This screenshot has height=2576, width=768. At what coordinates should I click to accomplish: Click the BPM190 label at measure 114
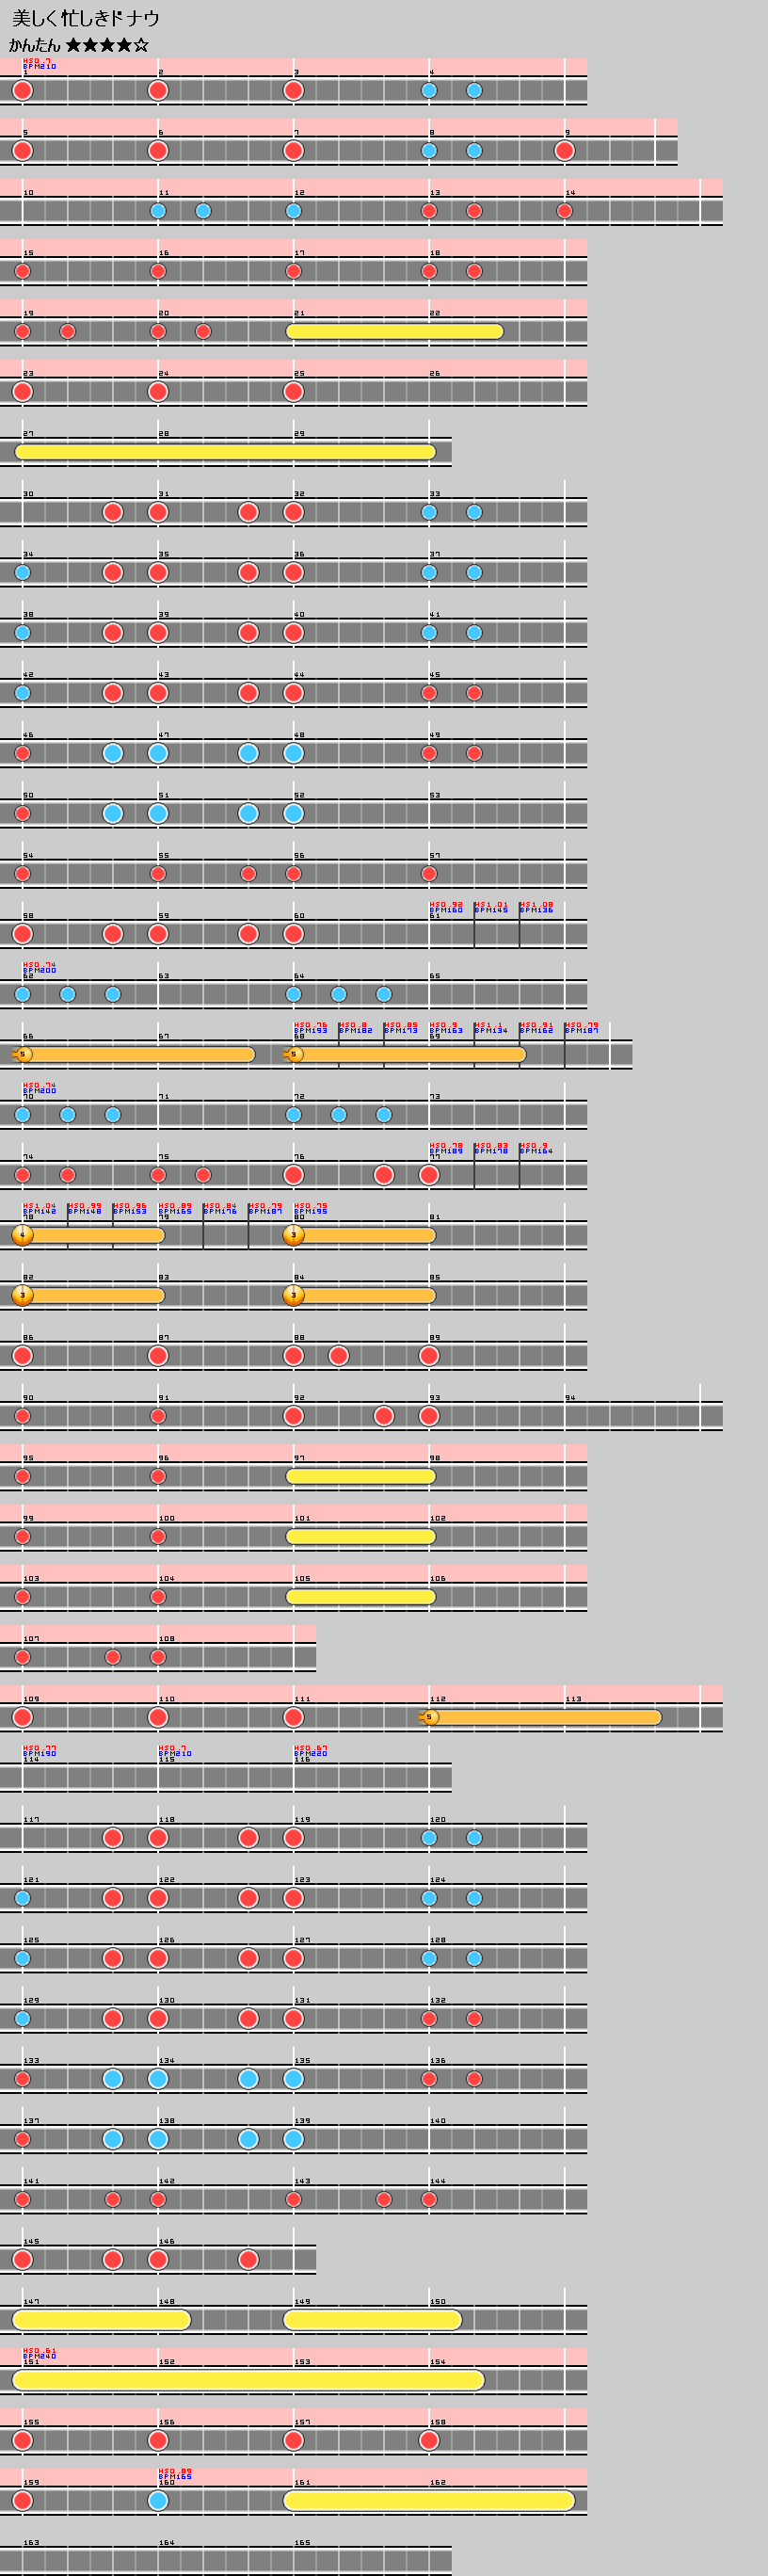pyautogui.click(x=40, y=1754)
